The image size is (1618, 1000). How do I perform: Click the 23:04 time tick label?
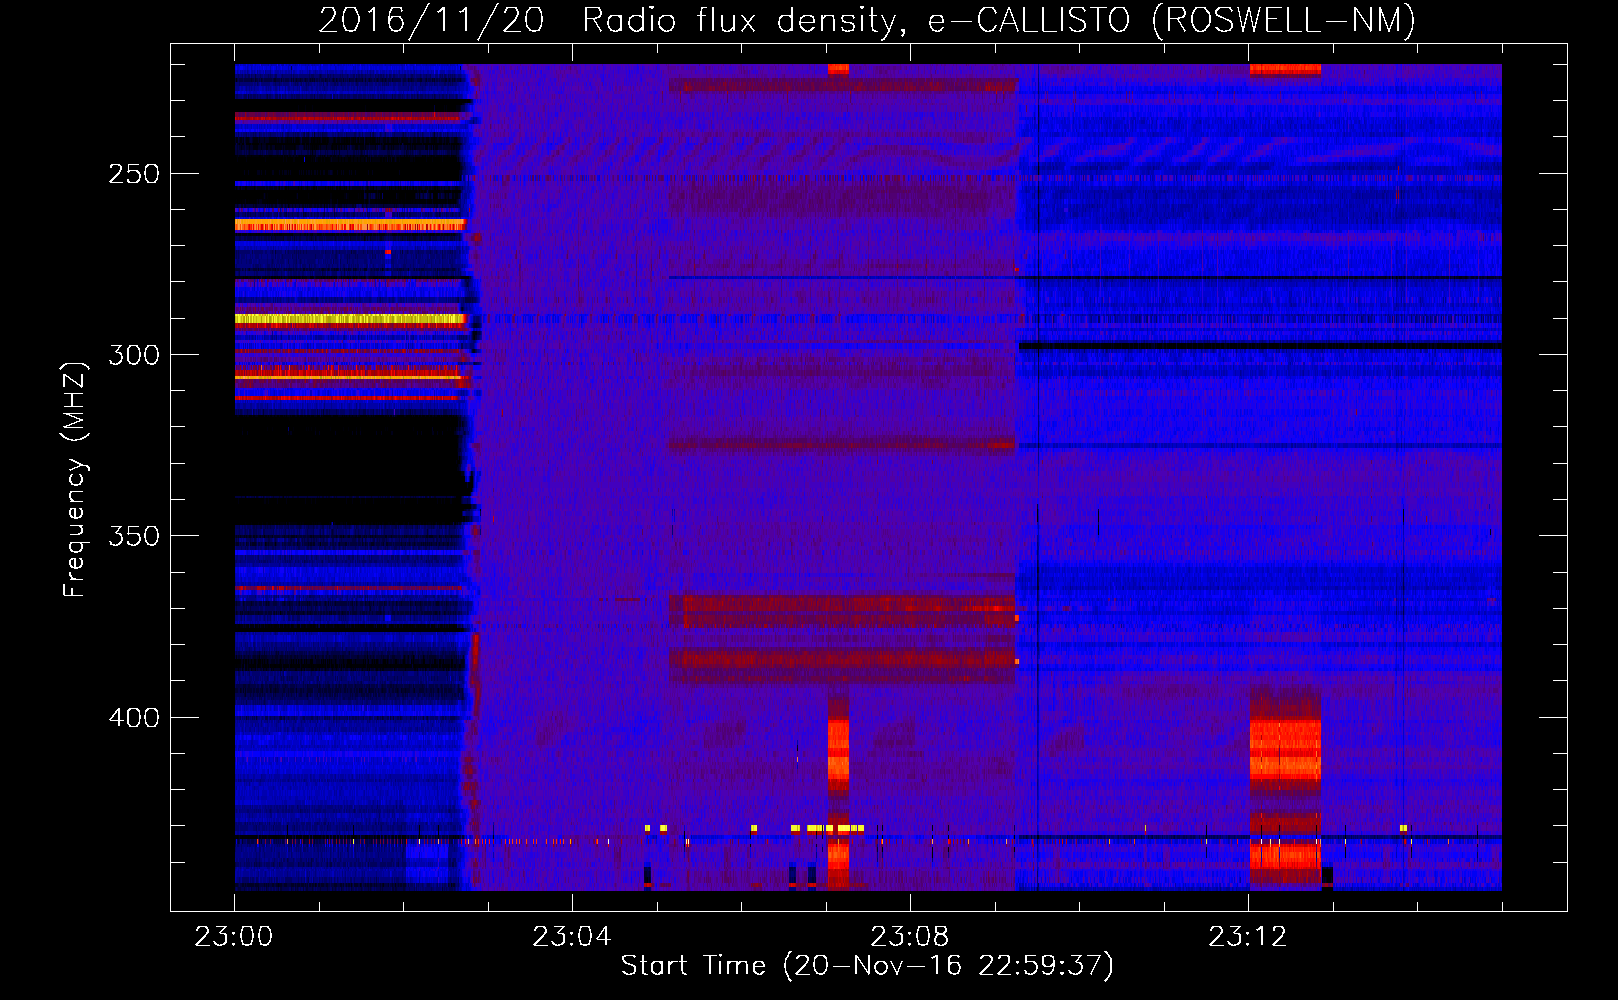[x=572, y=937]
